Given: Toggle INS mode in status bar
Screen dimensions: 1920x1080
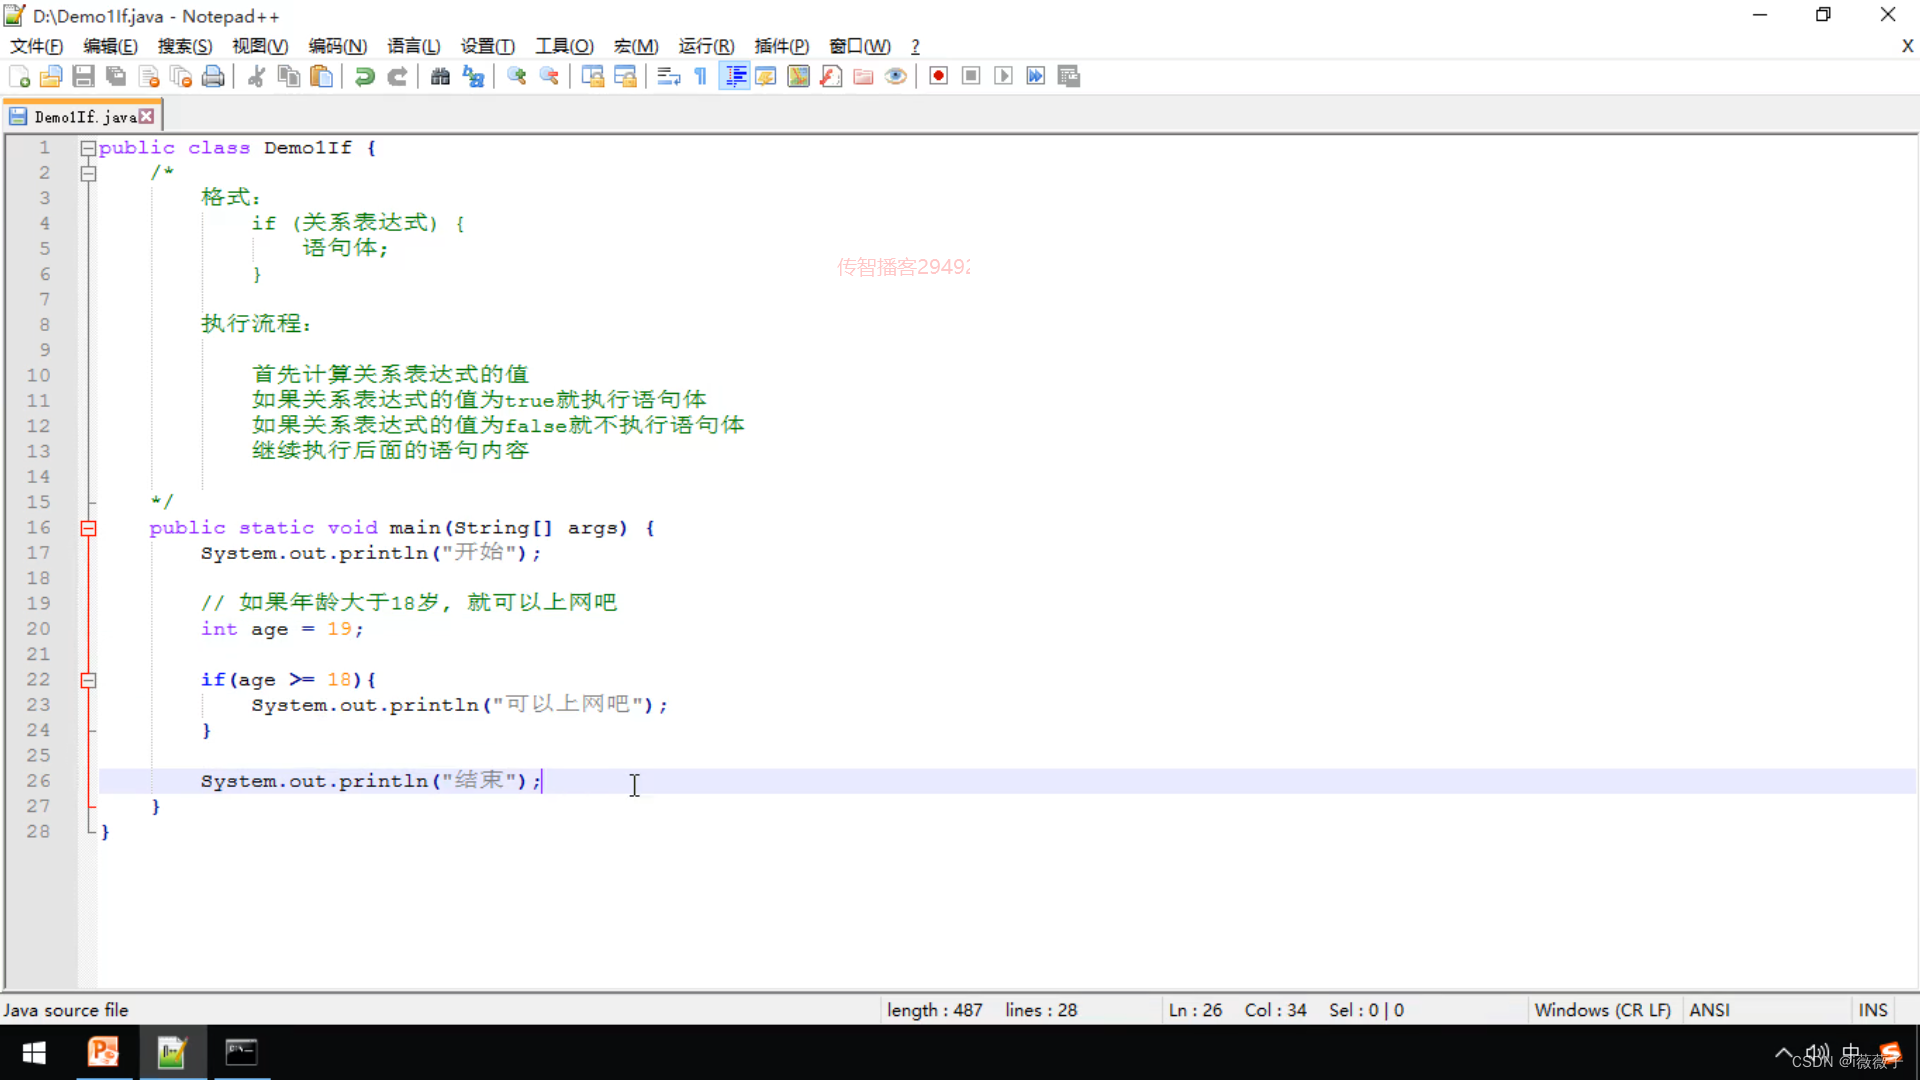Looking at the screenshot, I should click(1872, 1010).
